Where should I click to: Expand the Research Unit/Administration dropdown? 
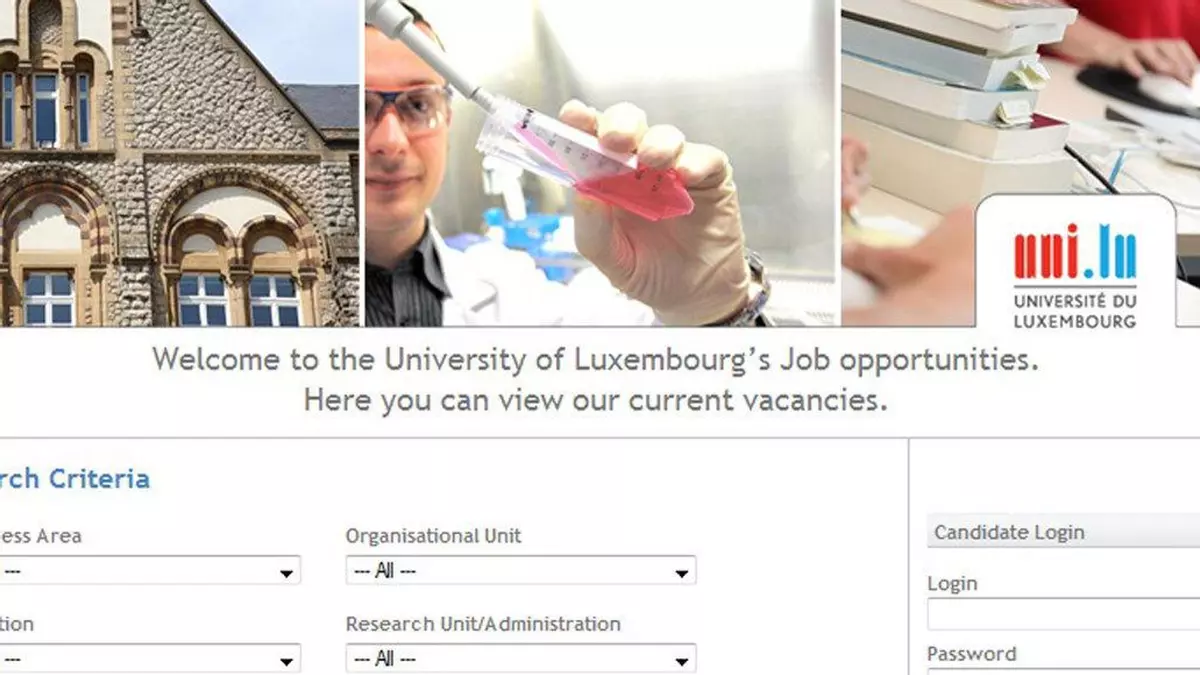520,659
